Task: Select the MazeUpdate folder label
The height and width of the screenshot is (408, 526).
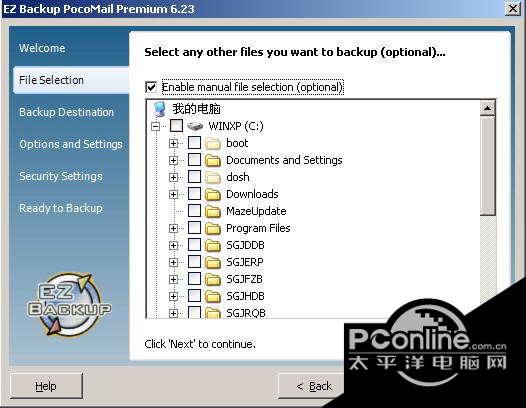Action: tap(256, 211)
